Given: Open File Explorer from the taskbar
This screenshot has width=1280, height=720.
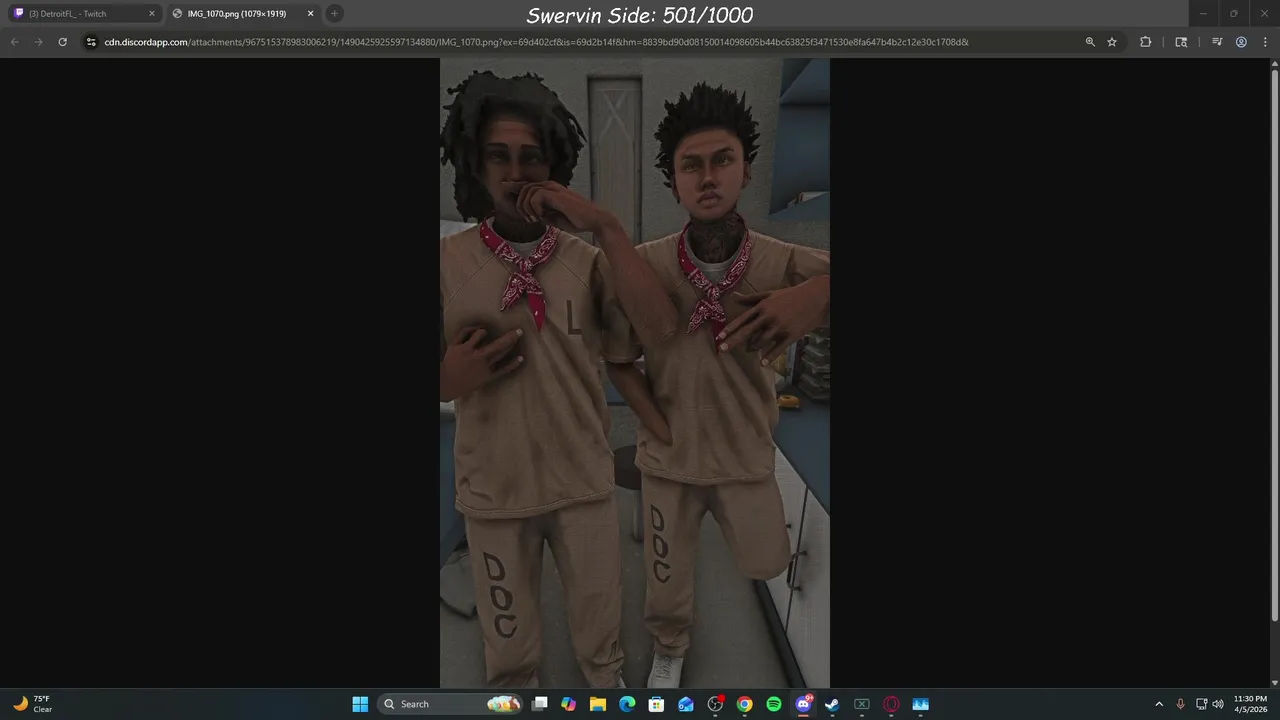Looking at the screenshot, I should (598, 704).
